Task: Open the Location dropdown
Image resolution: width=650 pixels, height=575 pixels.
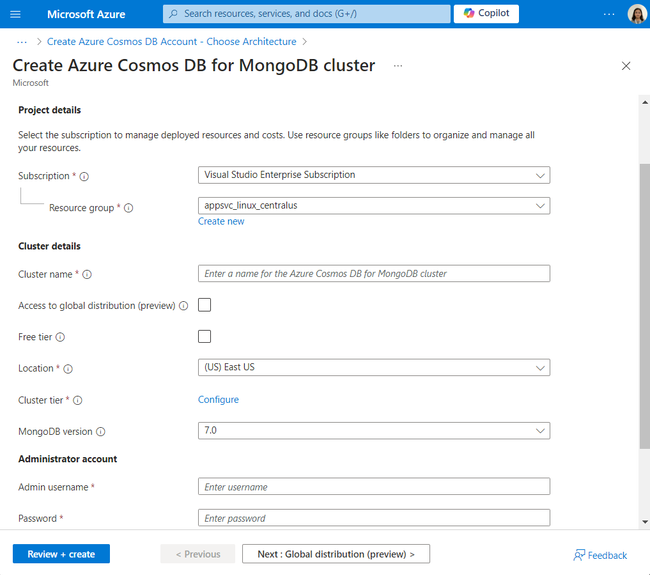Action: [x=374, y=368]
